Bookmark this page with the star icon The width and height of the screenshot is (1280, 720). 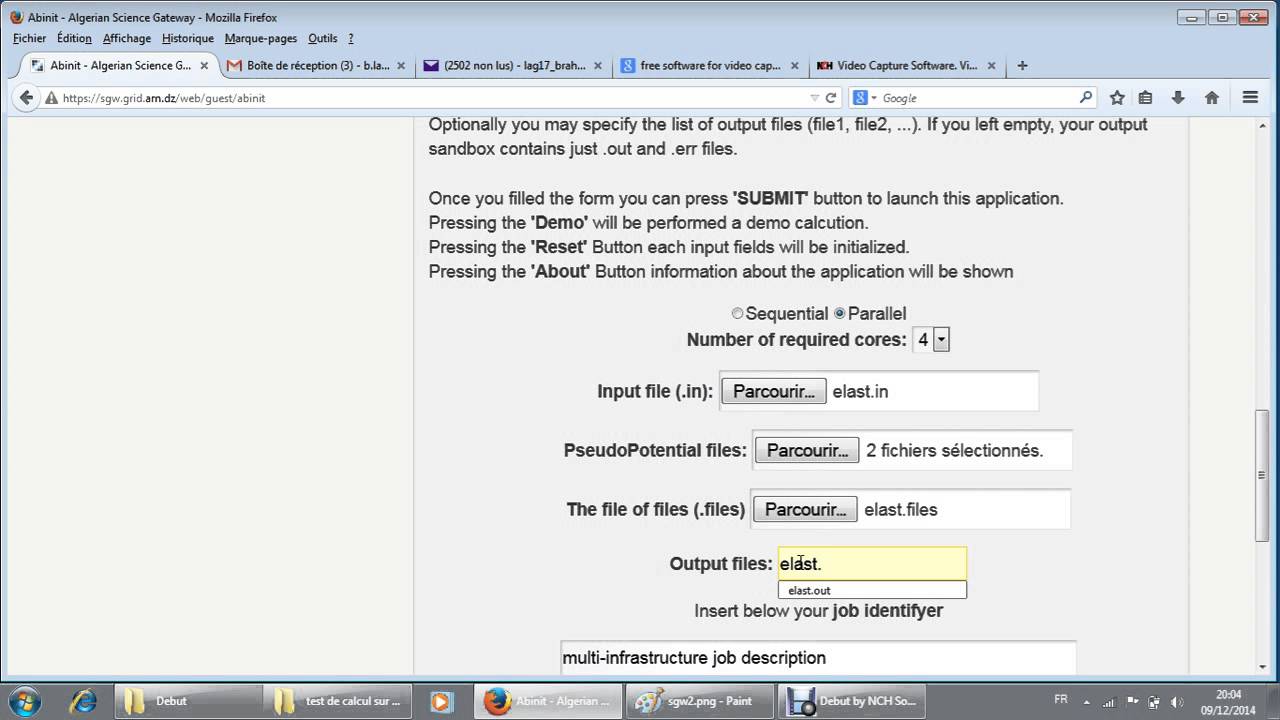1117,98
